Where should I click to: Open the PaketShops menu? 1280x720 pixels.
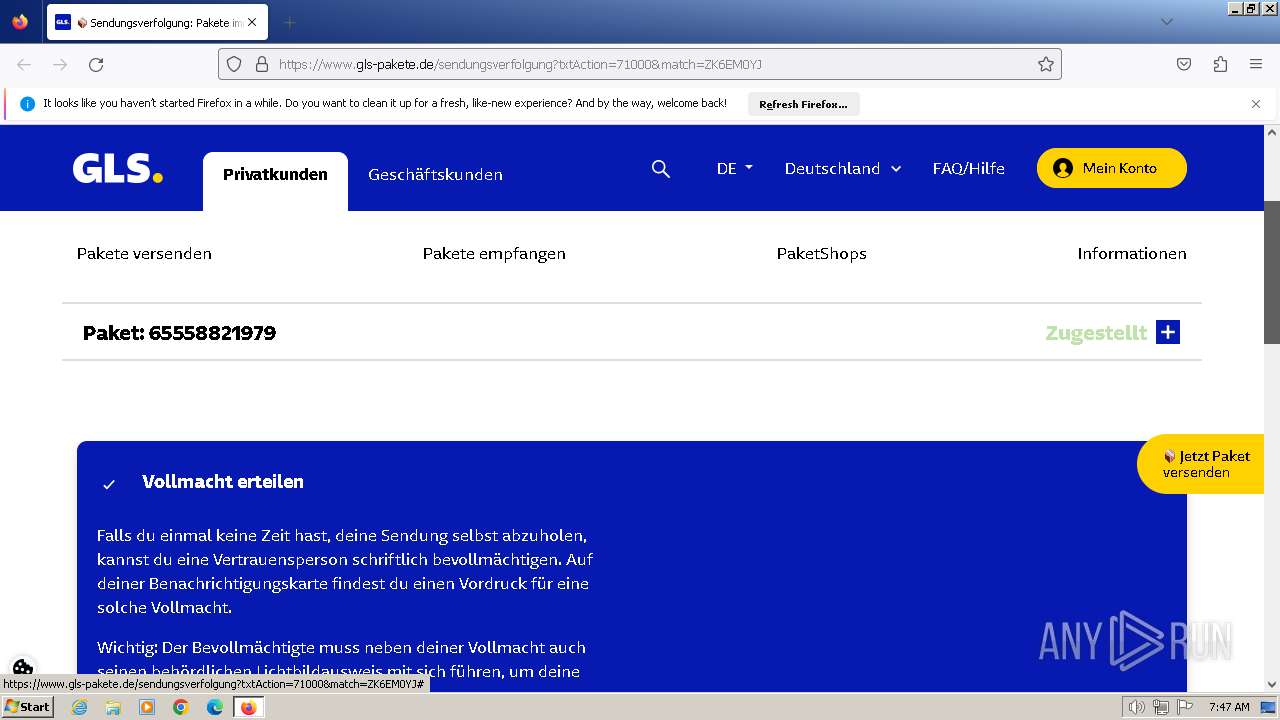pyautogui.click(x=821, y=253)
